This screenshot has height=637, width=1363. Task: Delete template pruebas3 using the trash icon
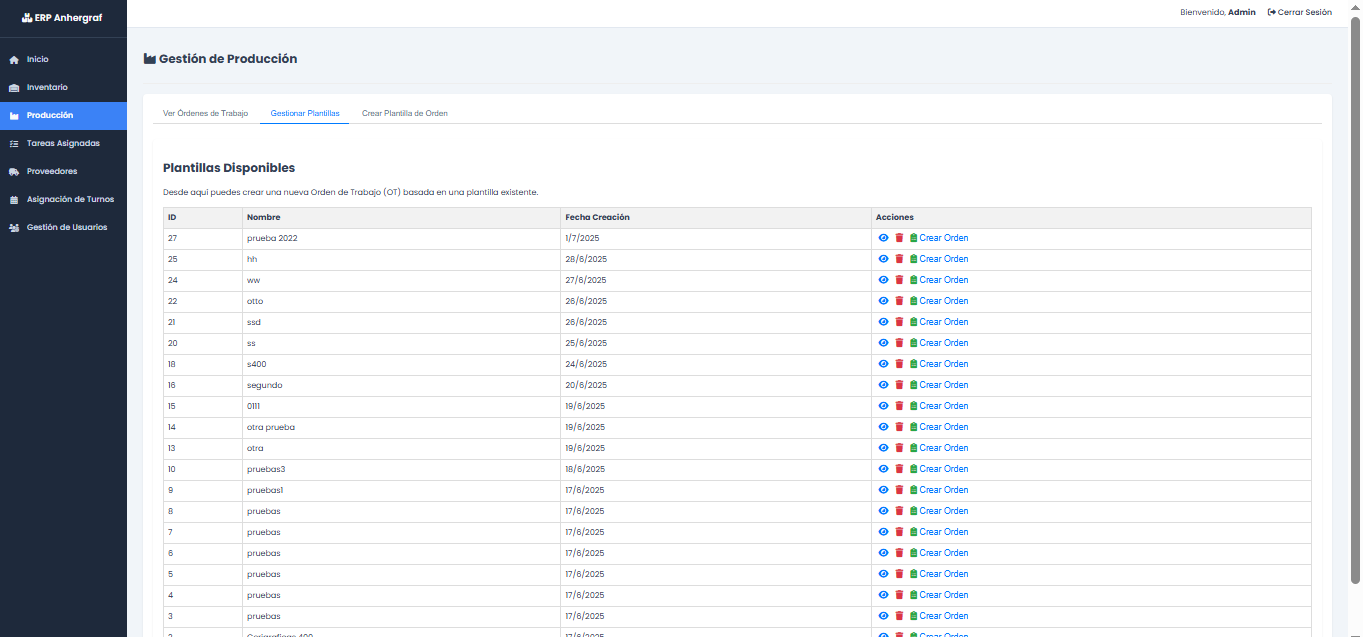tap(899, 469)
